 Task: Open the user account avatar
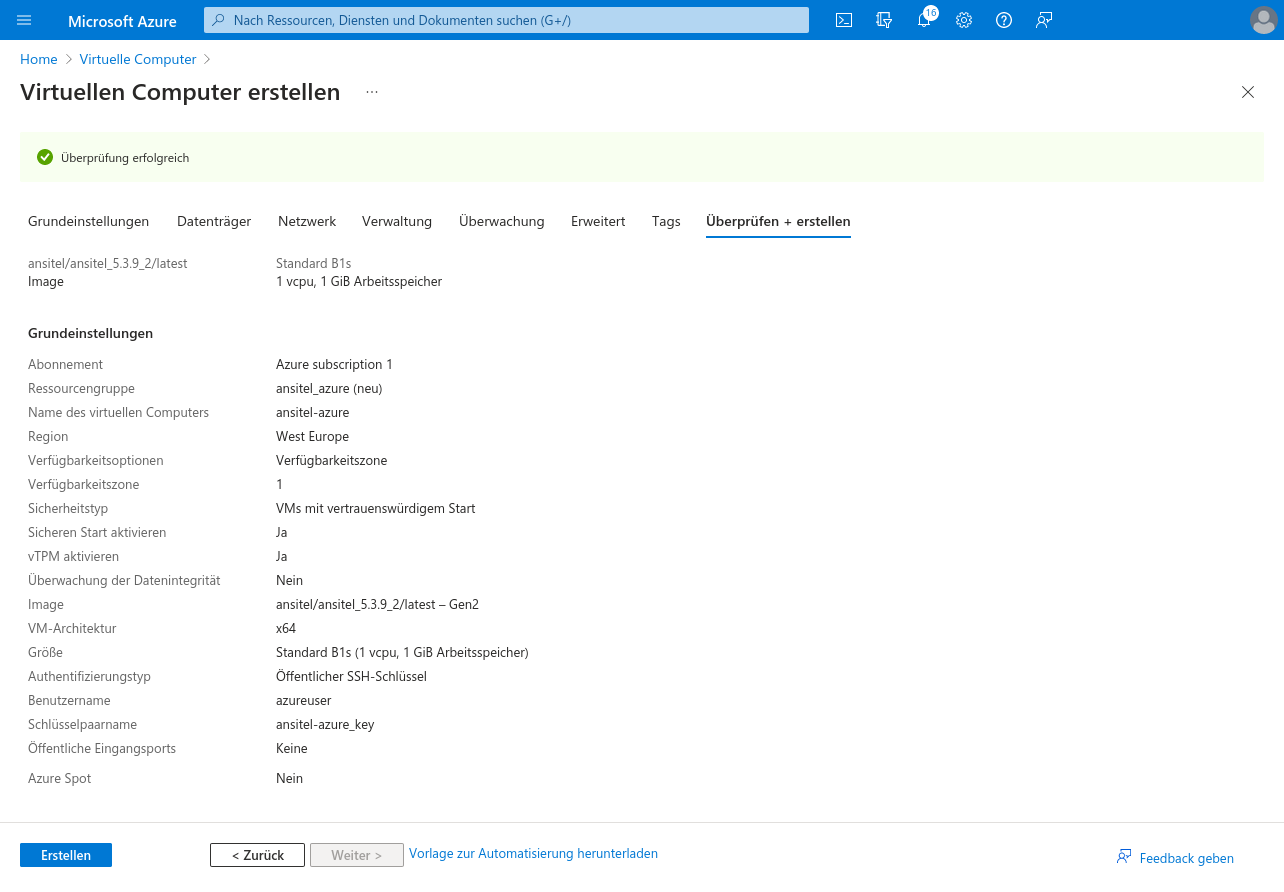coord(1263,20)
